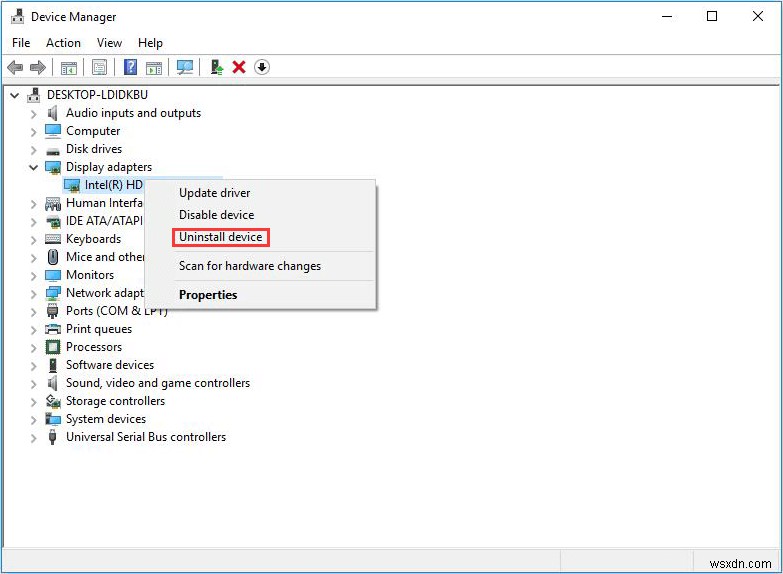
Task: Toggle show/hide action pane toolbar icon
Action: click(x=154, y=67)
